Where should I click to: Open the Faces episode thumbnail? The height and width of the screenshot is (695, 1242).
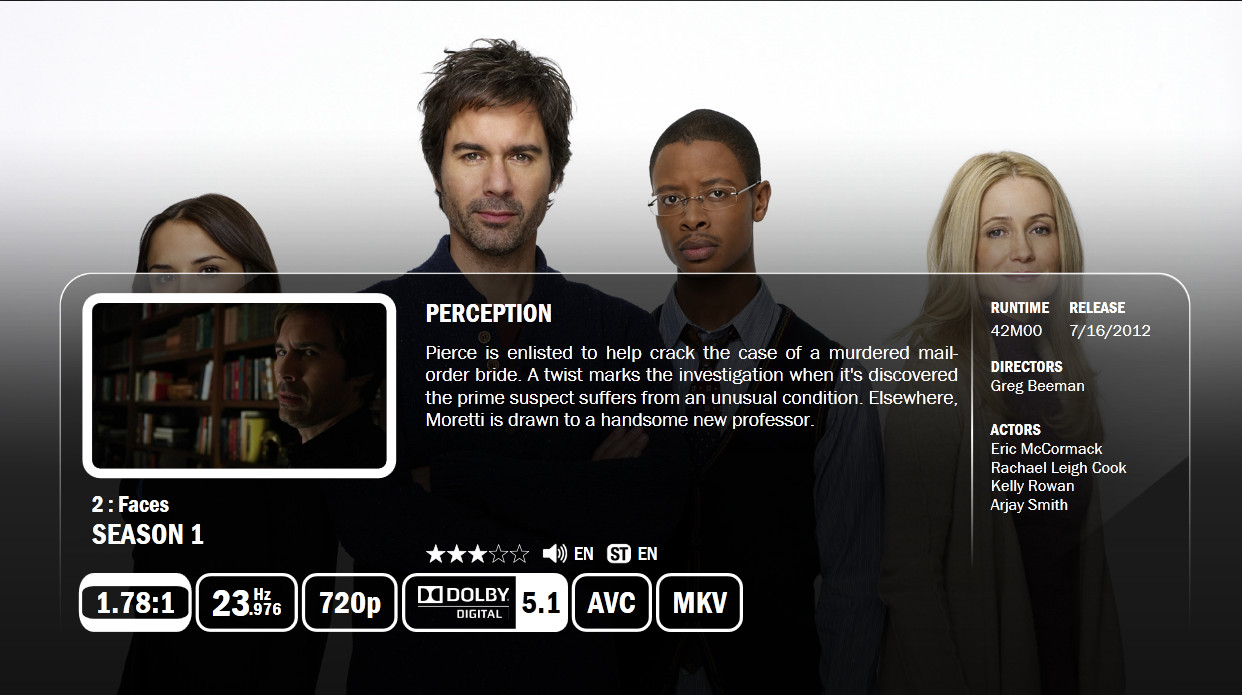coord(239,385)
